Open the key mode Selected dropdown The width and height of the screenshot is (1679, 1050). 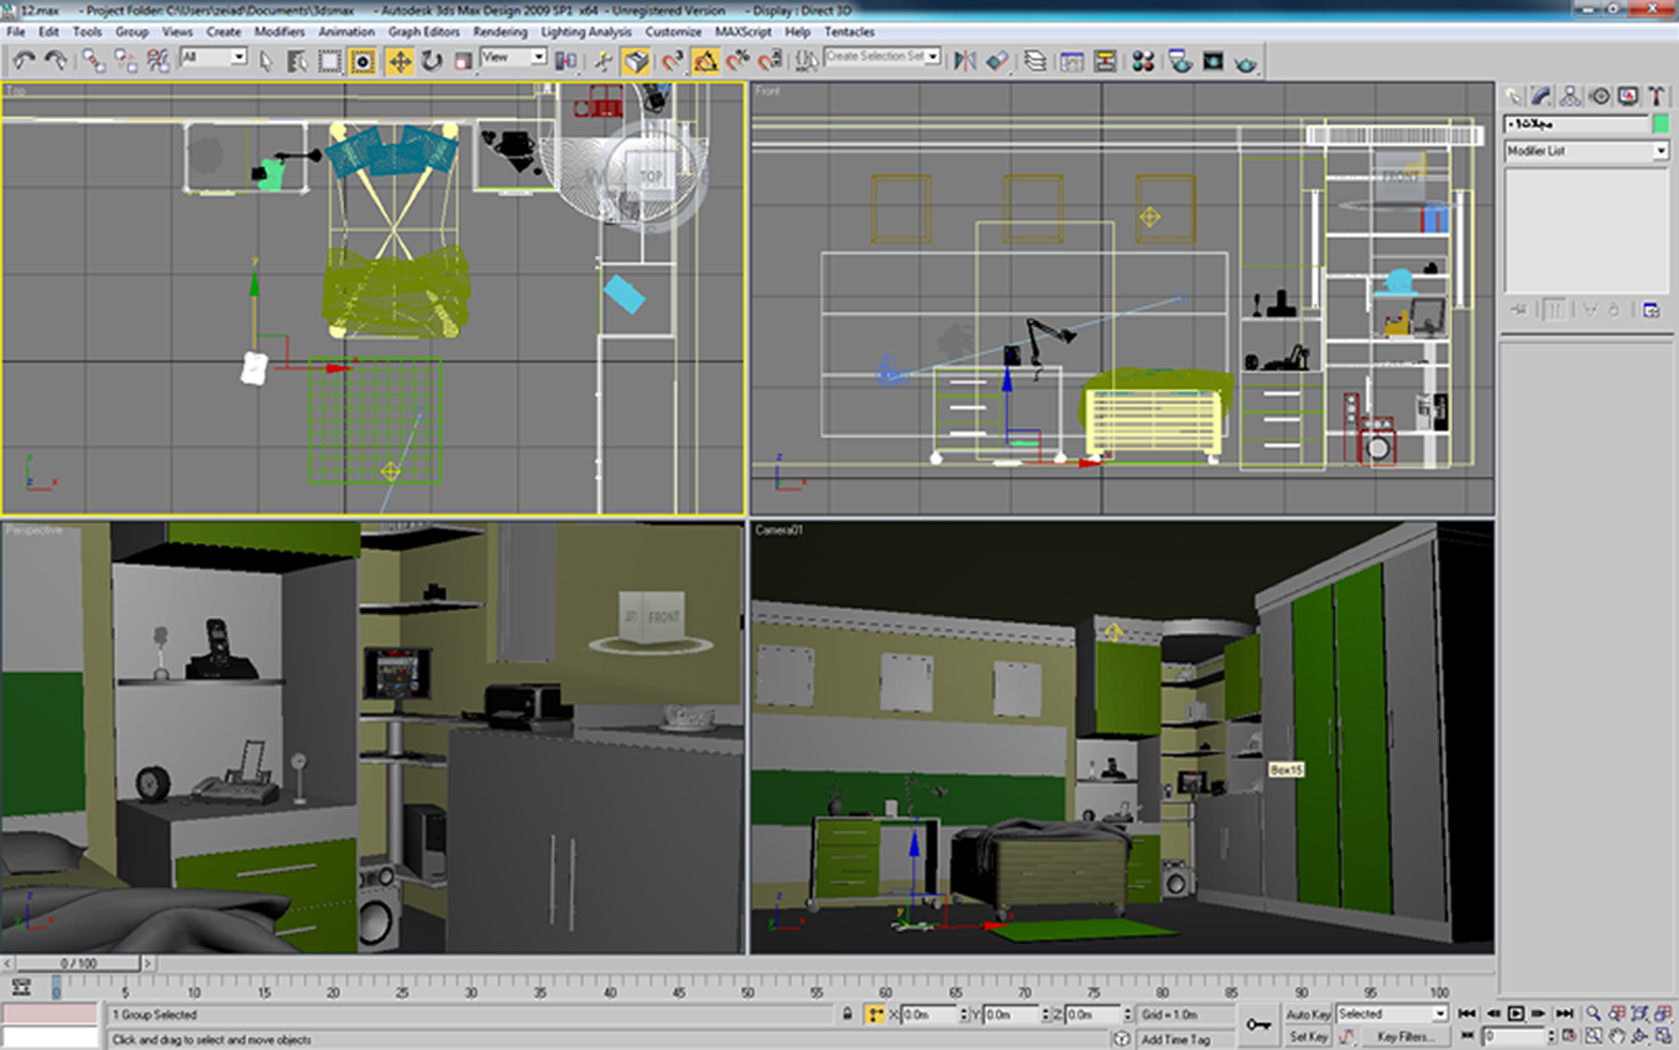tap(1392, 1014)
